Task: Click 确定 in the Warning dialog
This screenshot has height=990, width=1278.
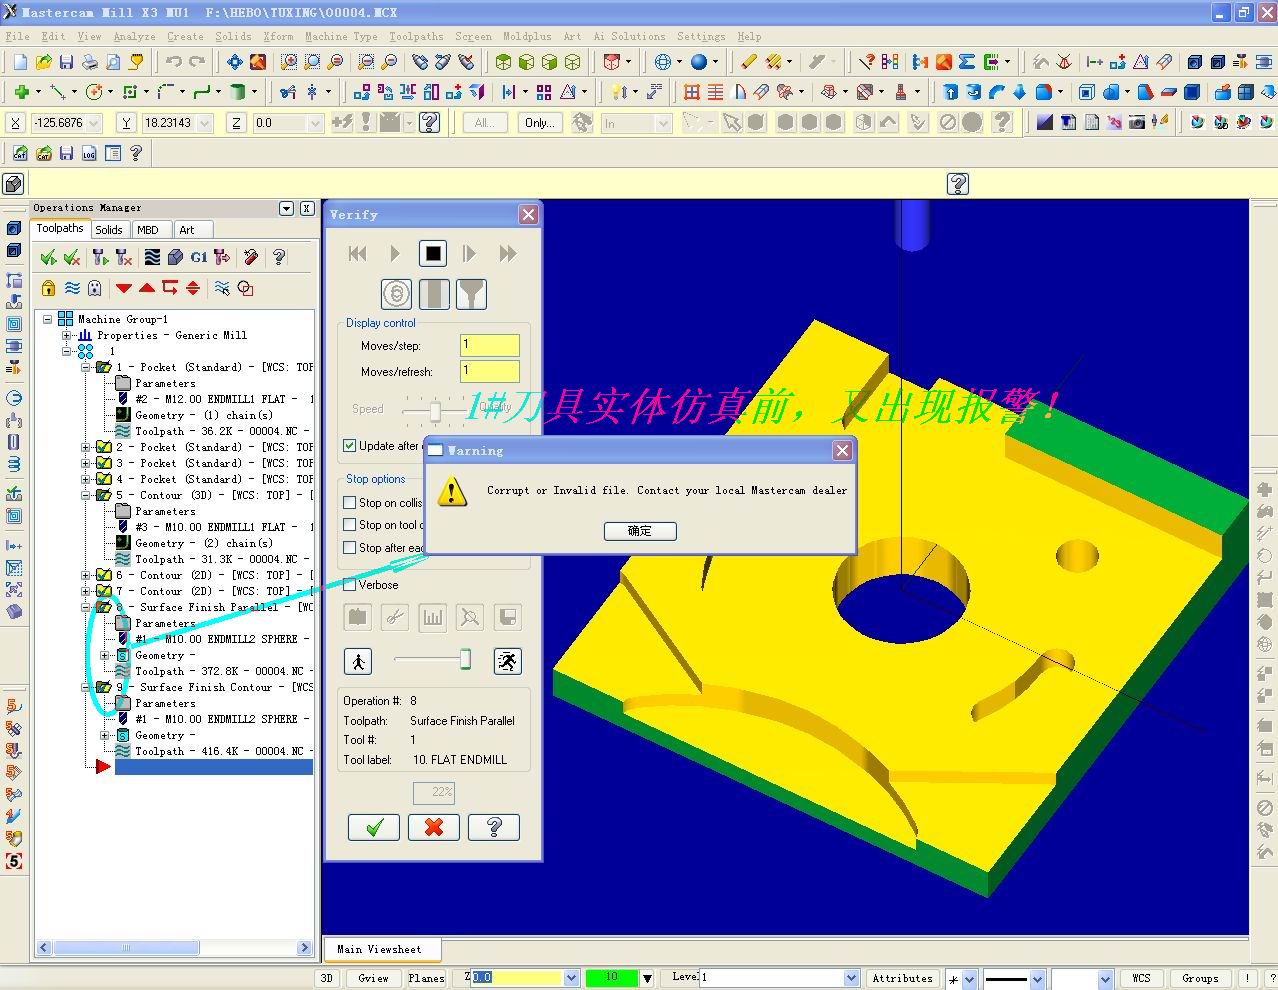Action: pyautogui.click(x=640, y=531)
